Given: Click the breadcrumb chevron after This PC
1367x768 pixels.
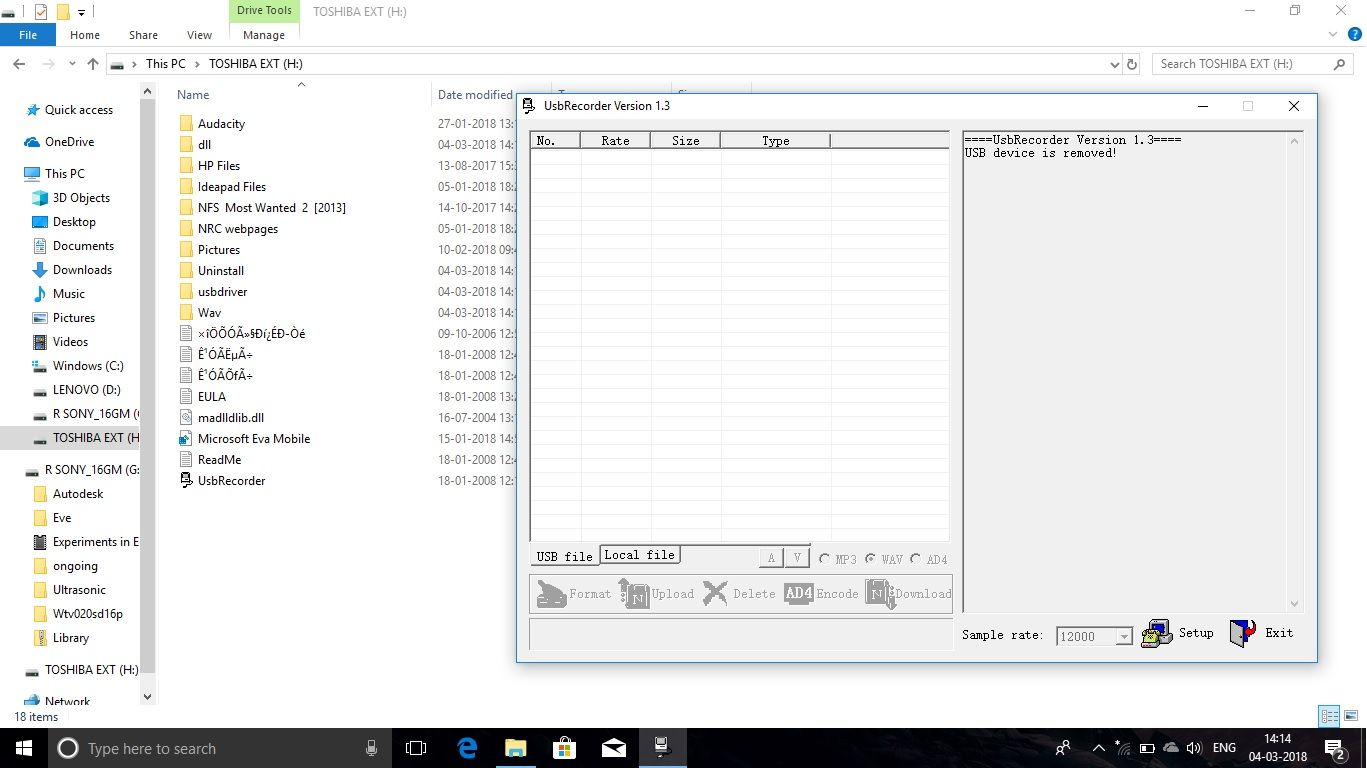Looking at the screenshot, I should (x=197, y=64).
